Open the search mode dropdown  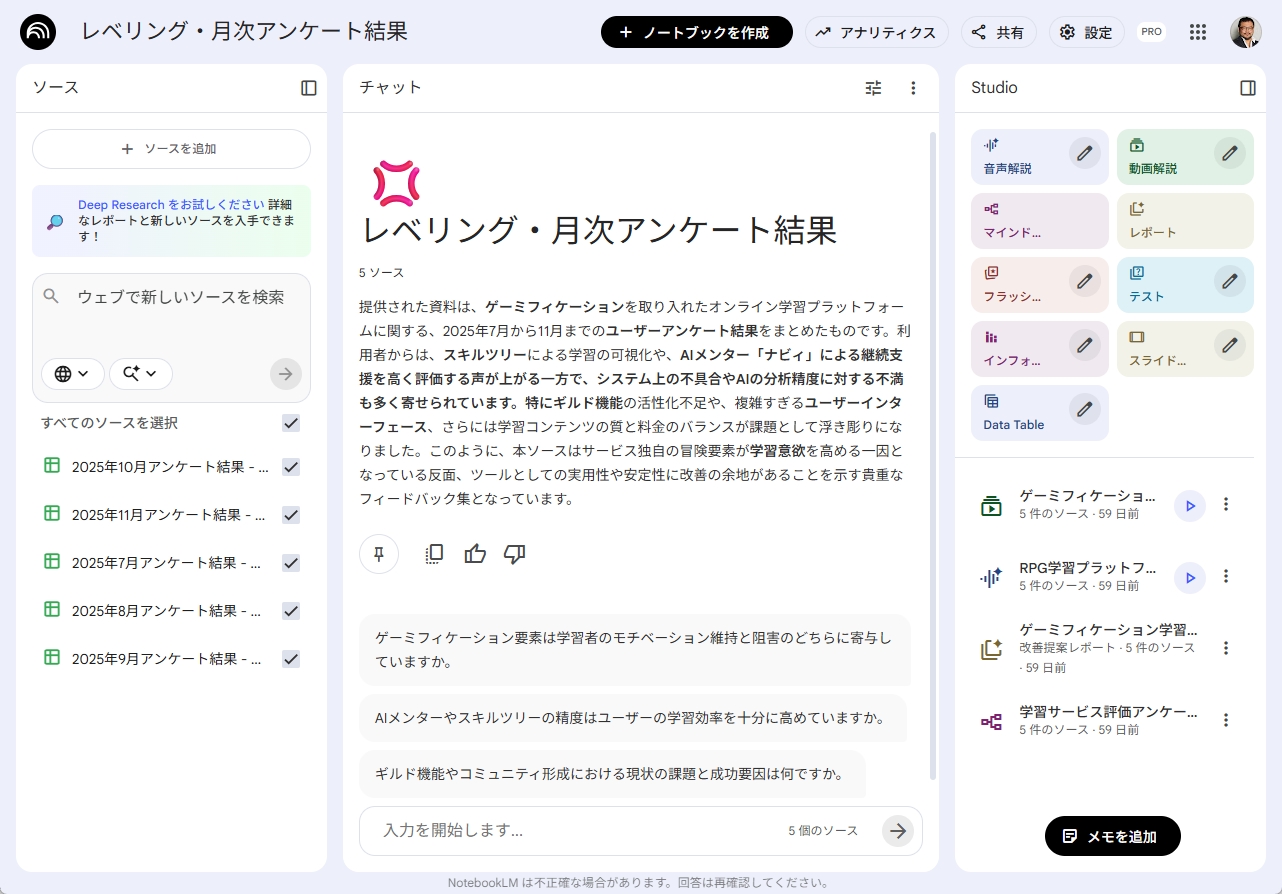141,374
